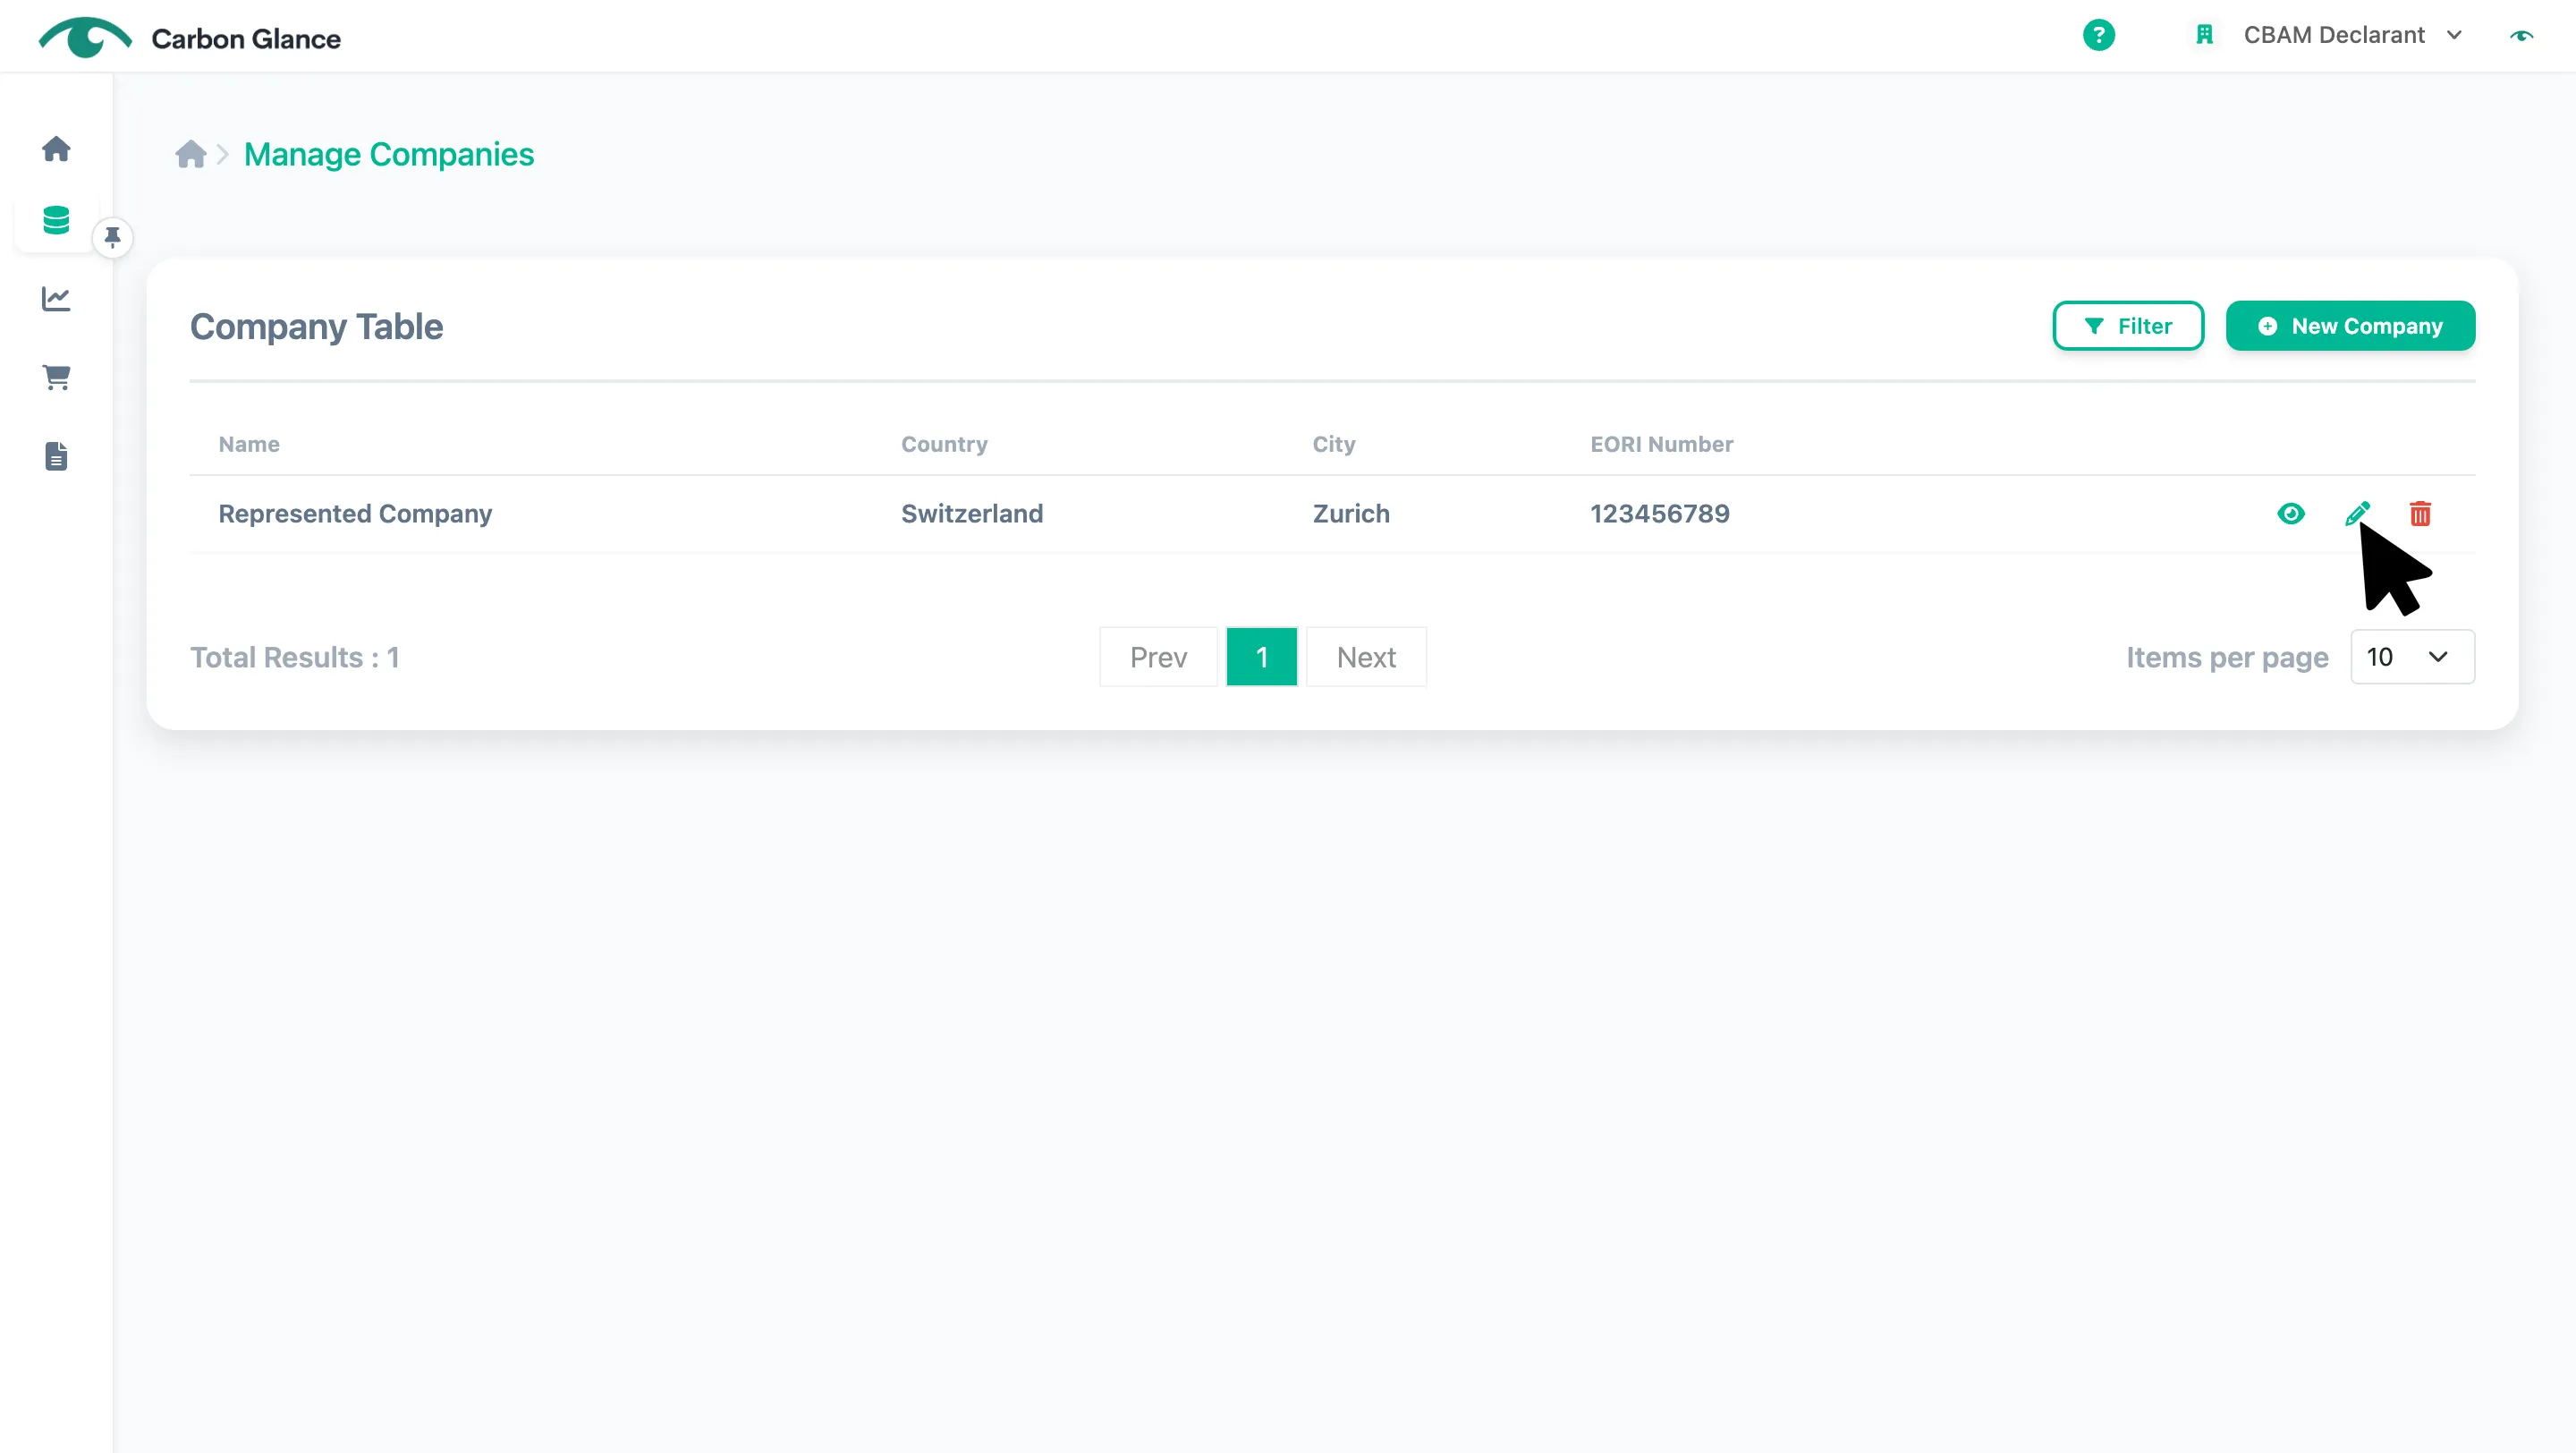The width and height of the screenshot is (2576, 1453).
Task: View Represented Company details via eye icon
Action: 2290,513
